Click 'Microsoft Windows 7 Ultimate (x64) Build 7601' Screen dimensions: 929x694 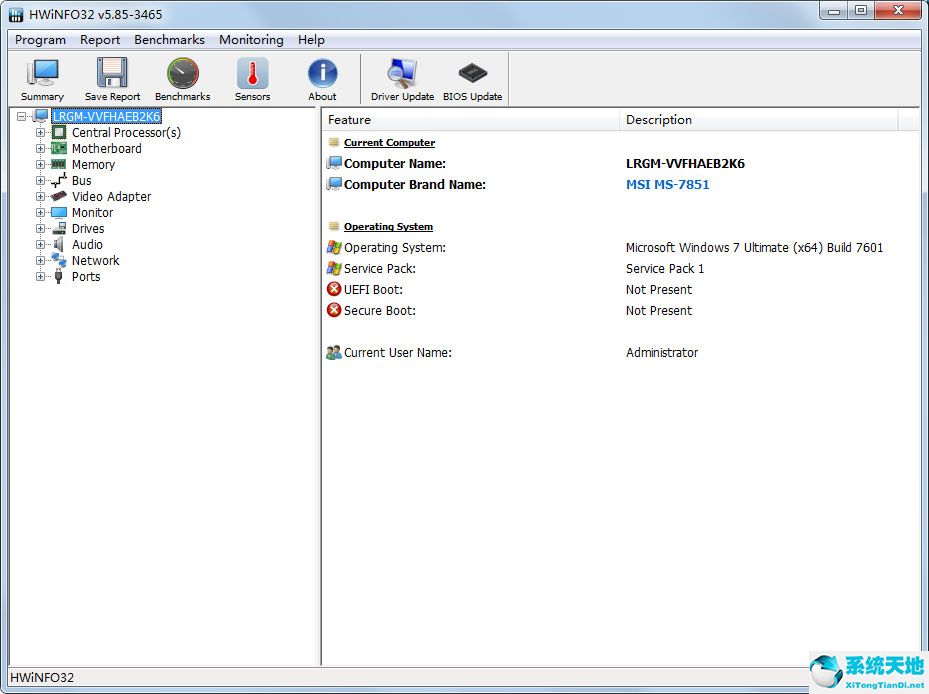754,247
